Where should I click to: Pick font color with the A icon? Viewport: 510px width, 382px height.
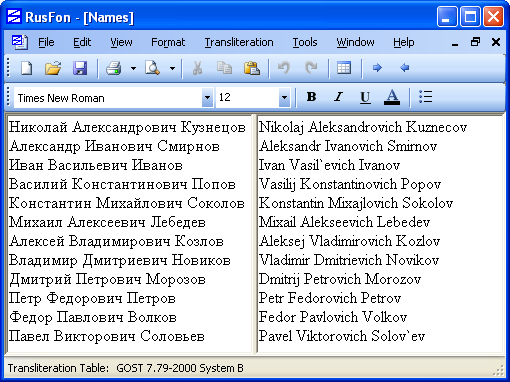pyautogui.click(x=392, y=97)
